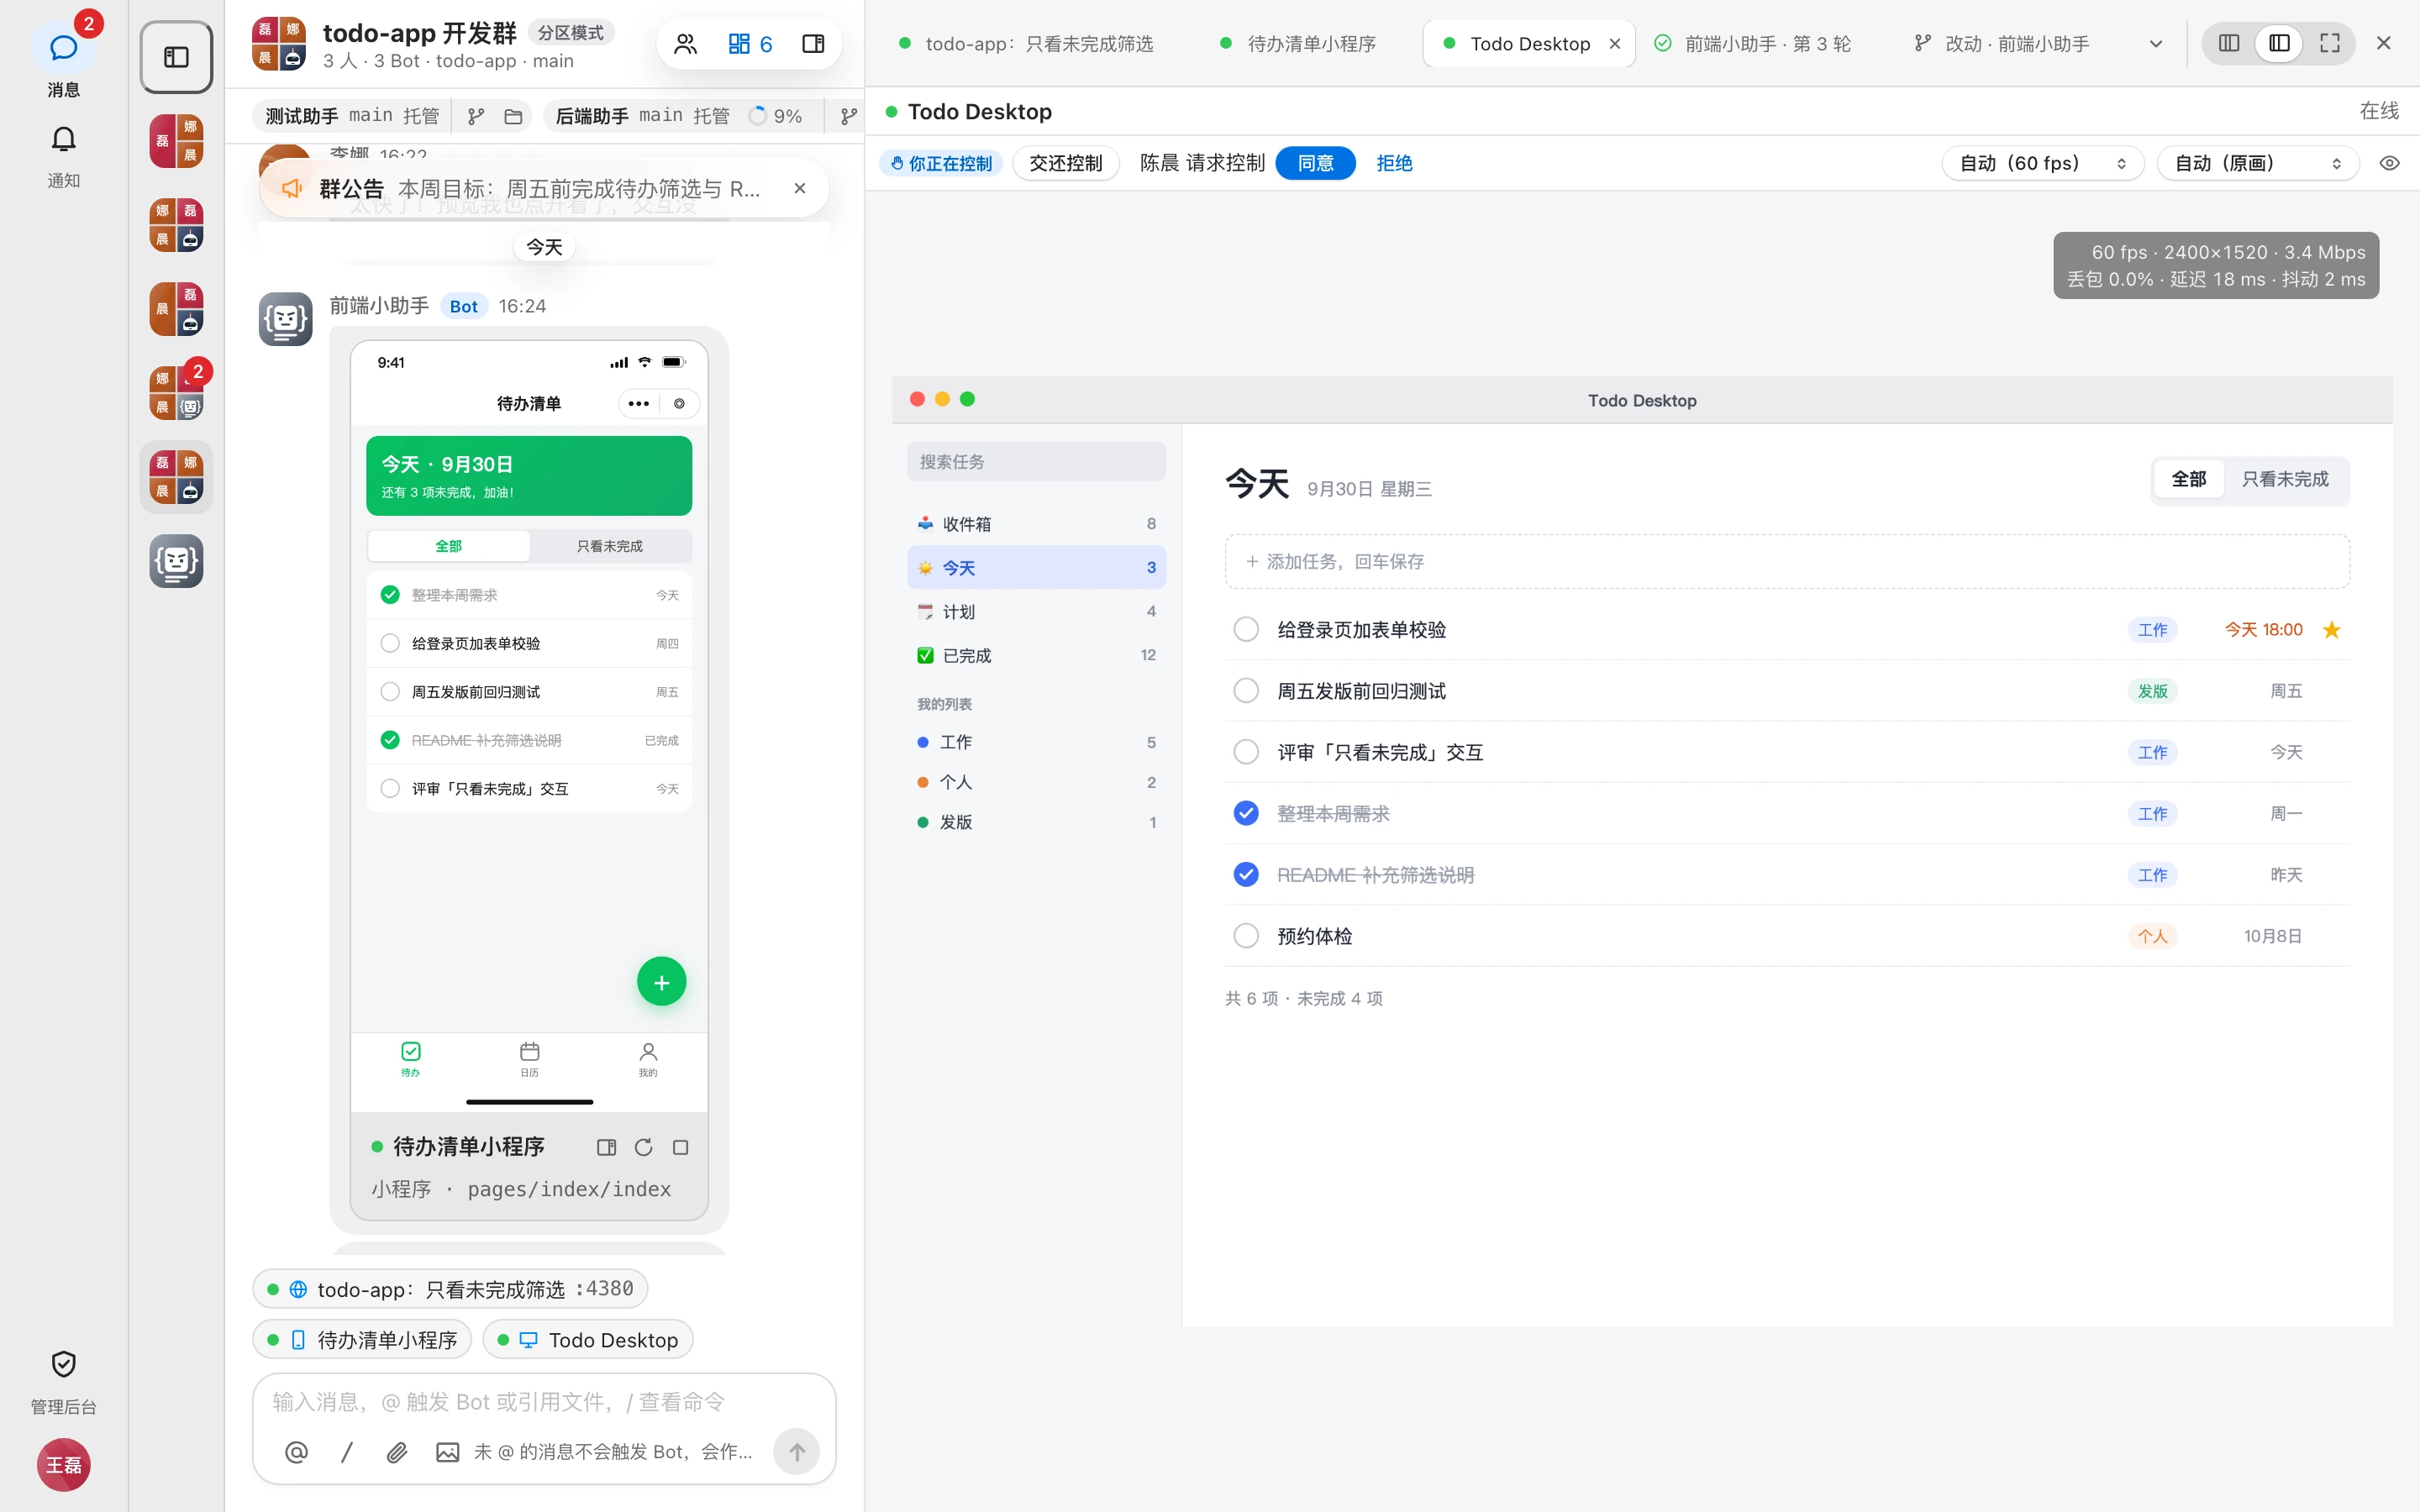Switch to 改动 · 前端小助手 tab
Viewport: 2420px width, 1512px height.
coord(2003,44)
